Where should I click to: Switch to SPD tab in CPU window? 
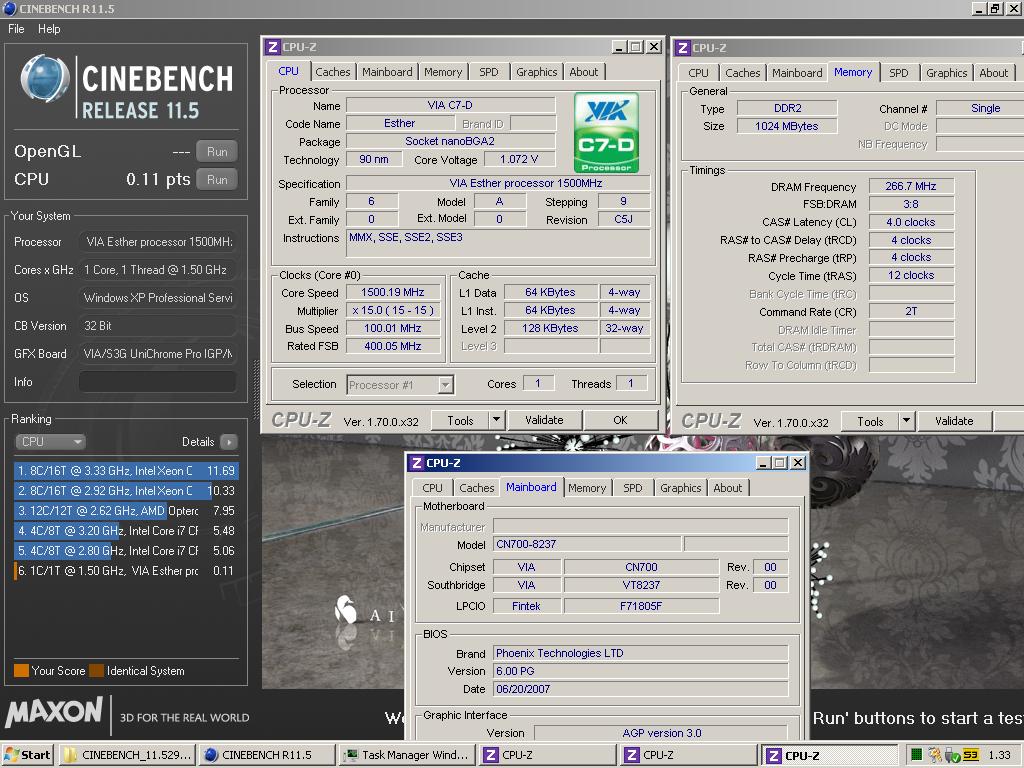pyautogui.click(x=488, y=72)
